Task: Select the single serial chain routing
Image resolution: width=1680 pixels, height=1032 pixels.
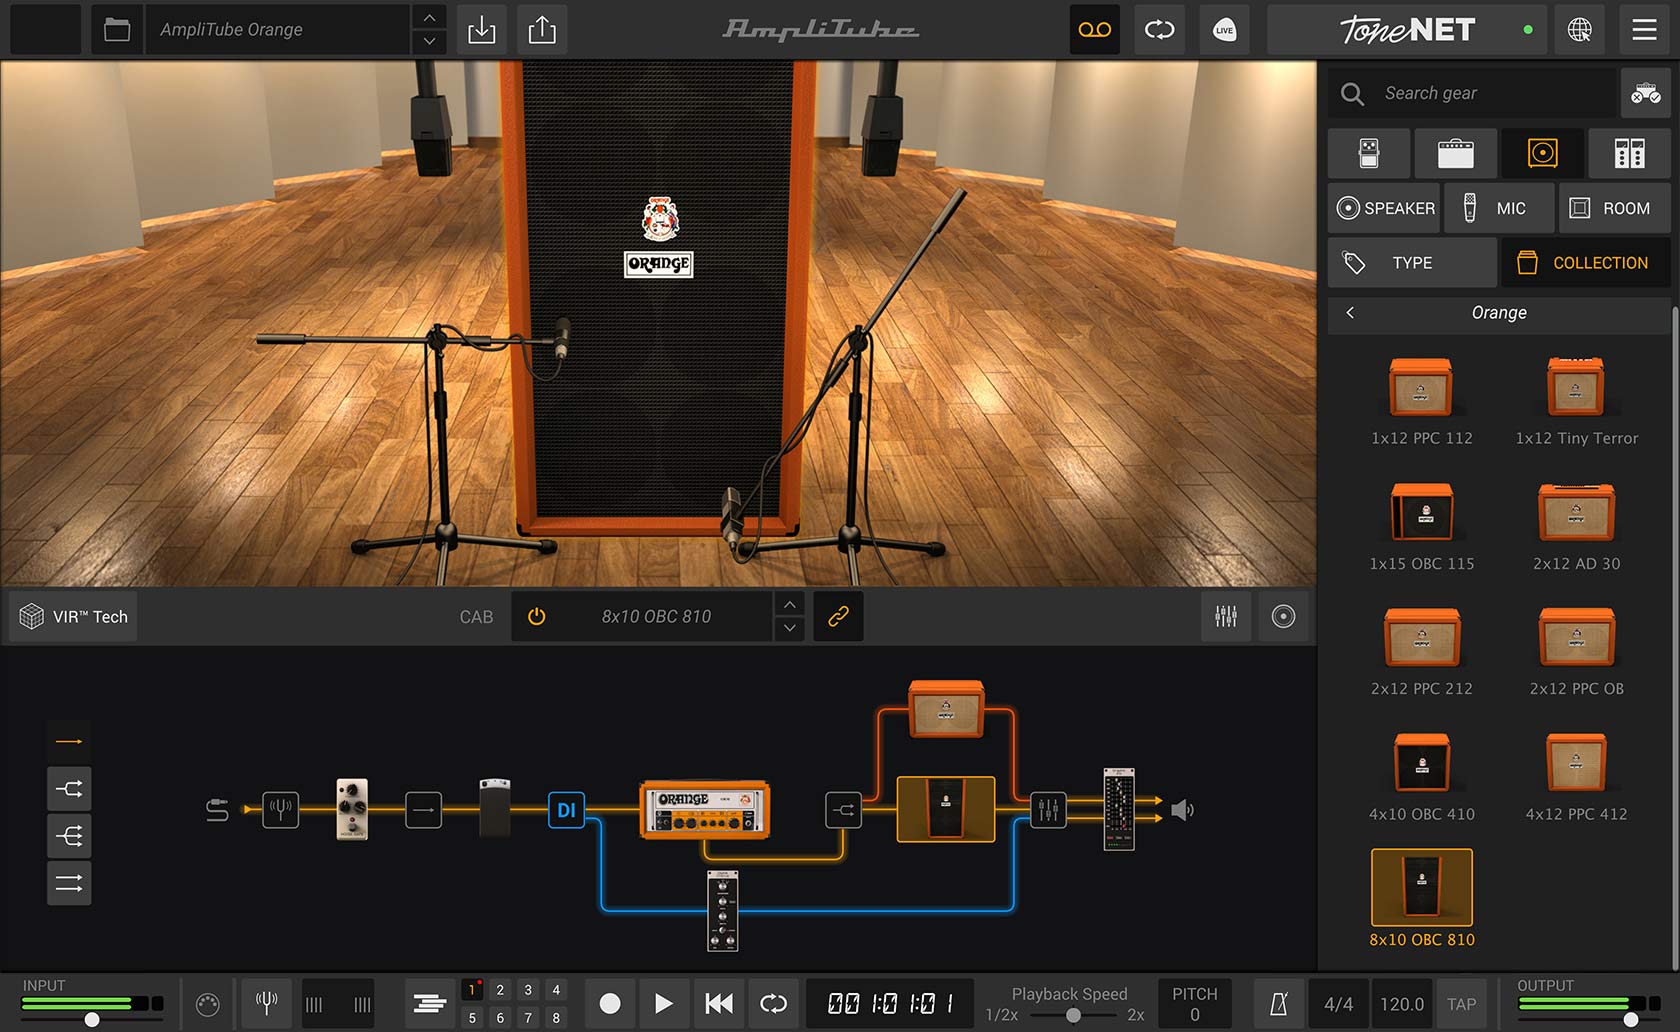Action: (69, 741)
